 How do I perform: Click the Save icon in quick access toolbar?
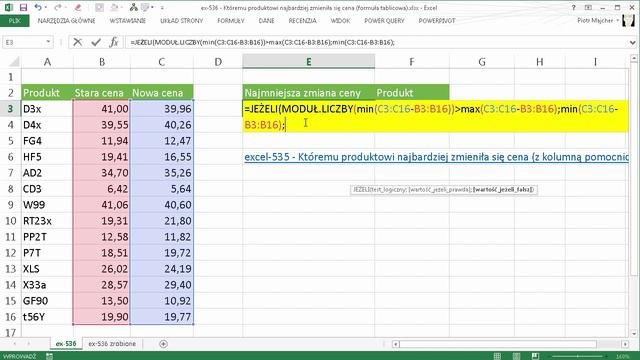(23, 7)
